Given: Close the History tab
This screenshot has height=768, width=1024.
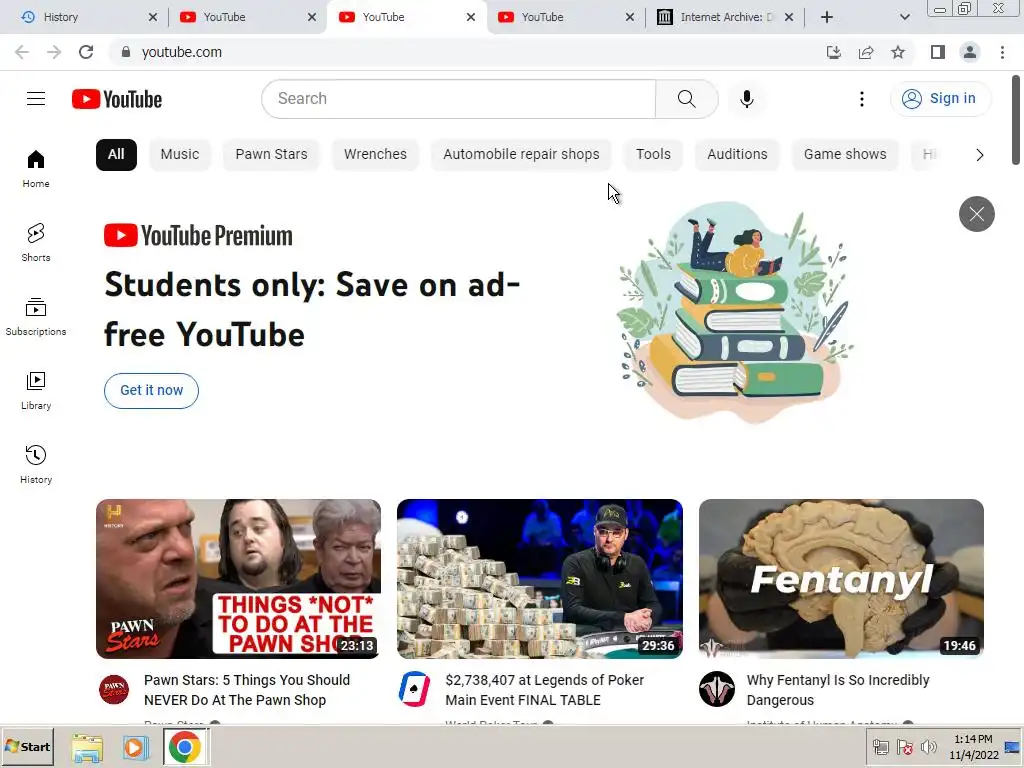Looking at the screenshot, I should pos(153,17).
